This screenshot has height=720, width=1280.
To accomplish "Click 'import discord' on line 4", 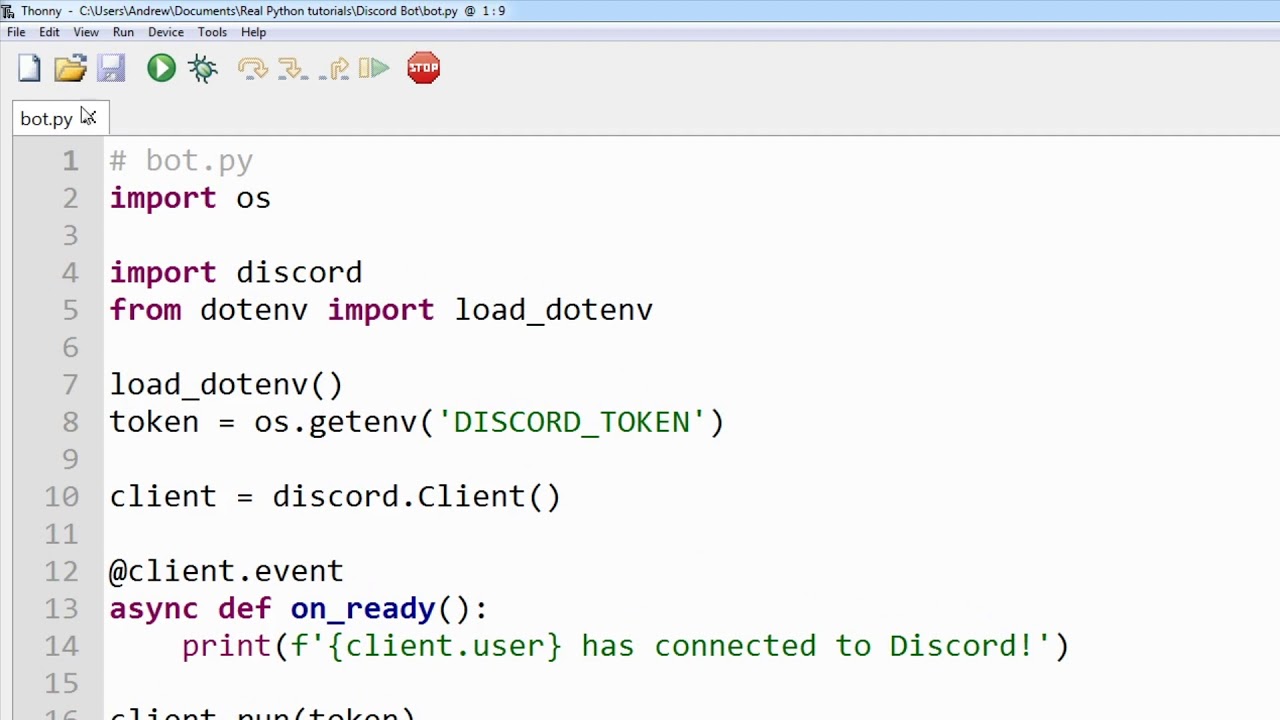I will (x=236, y=272).
